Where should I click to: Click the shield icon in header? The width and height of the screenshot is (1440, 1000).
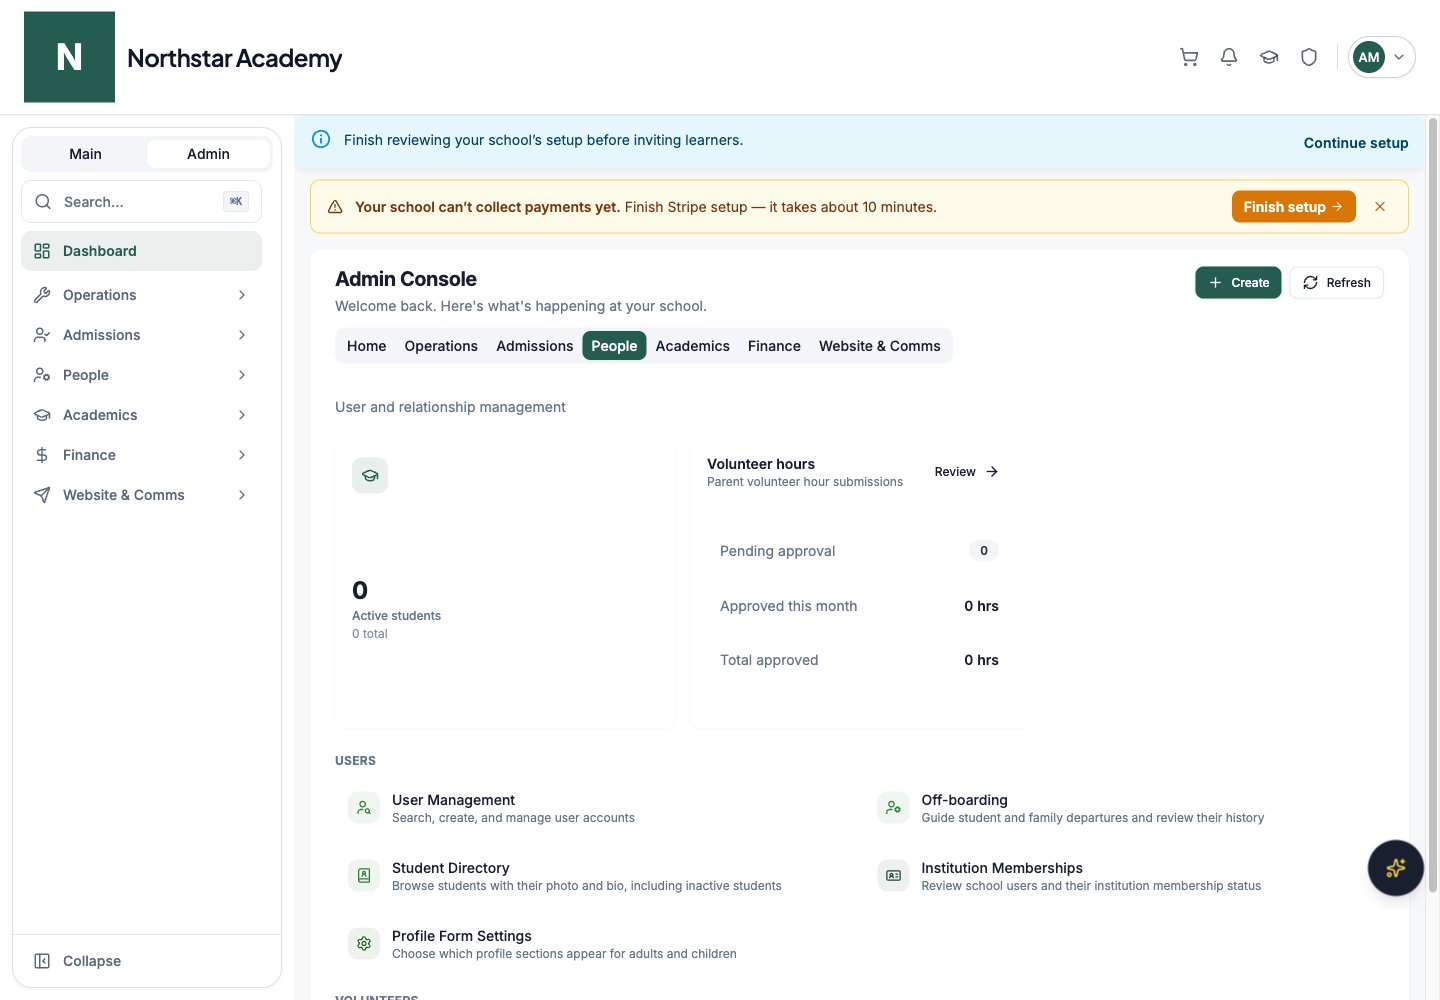[1309, 57]
